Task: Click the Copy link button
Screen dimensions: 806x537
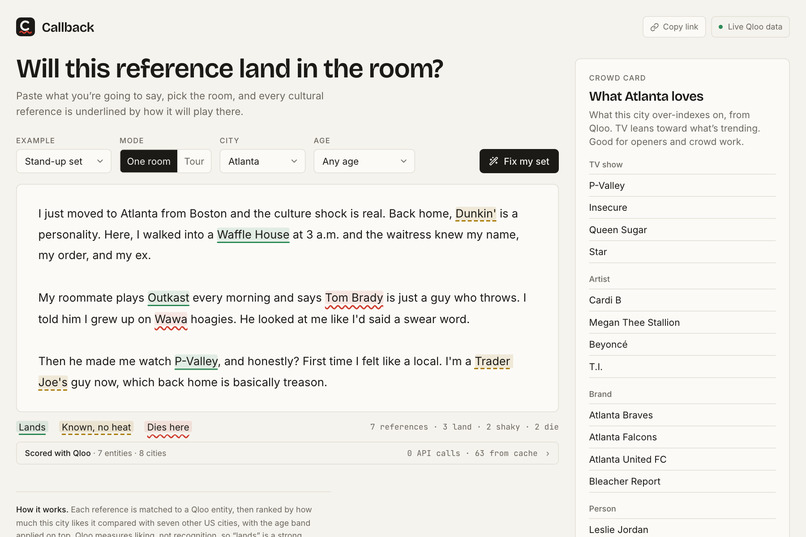Action: [674, 27]
